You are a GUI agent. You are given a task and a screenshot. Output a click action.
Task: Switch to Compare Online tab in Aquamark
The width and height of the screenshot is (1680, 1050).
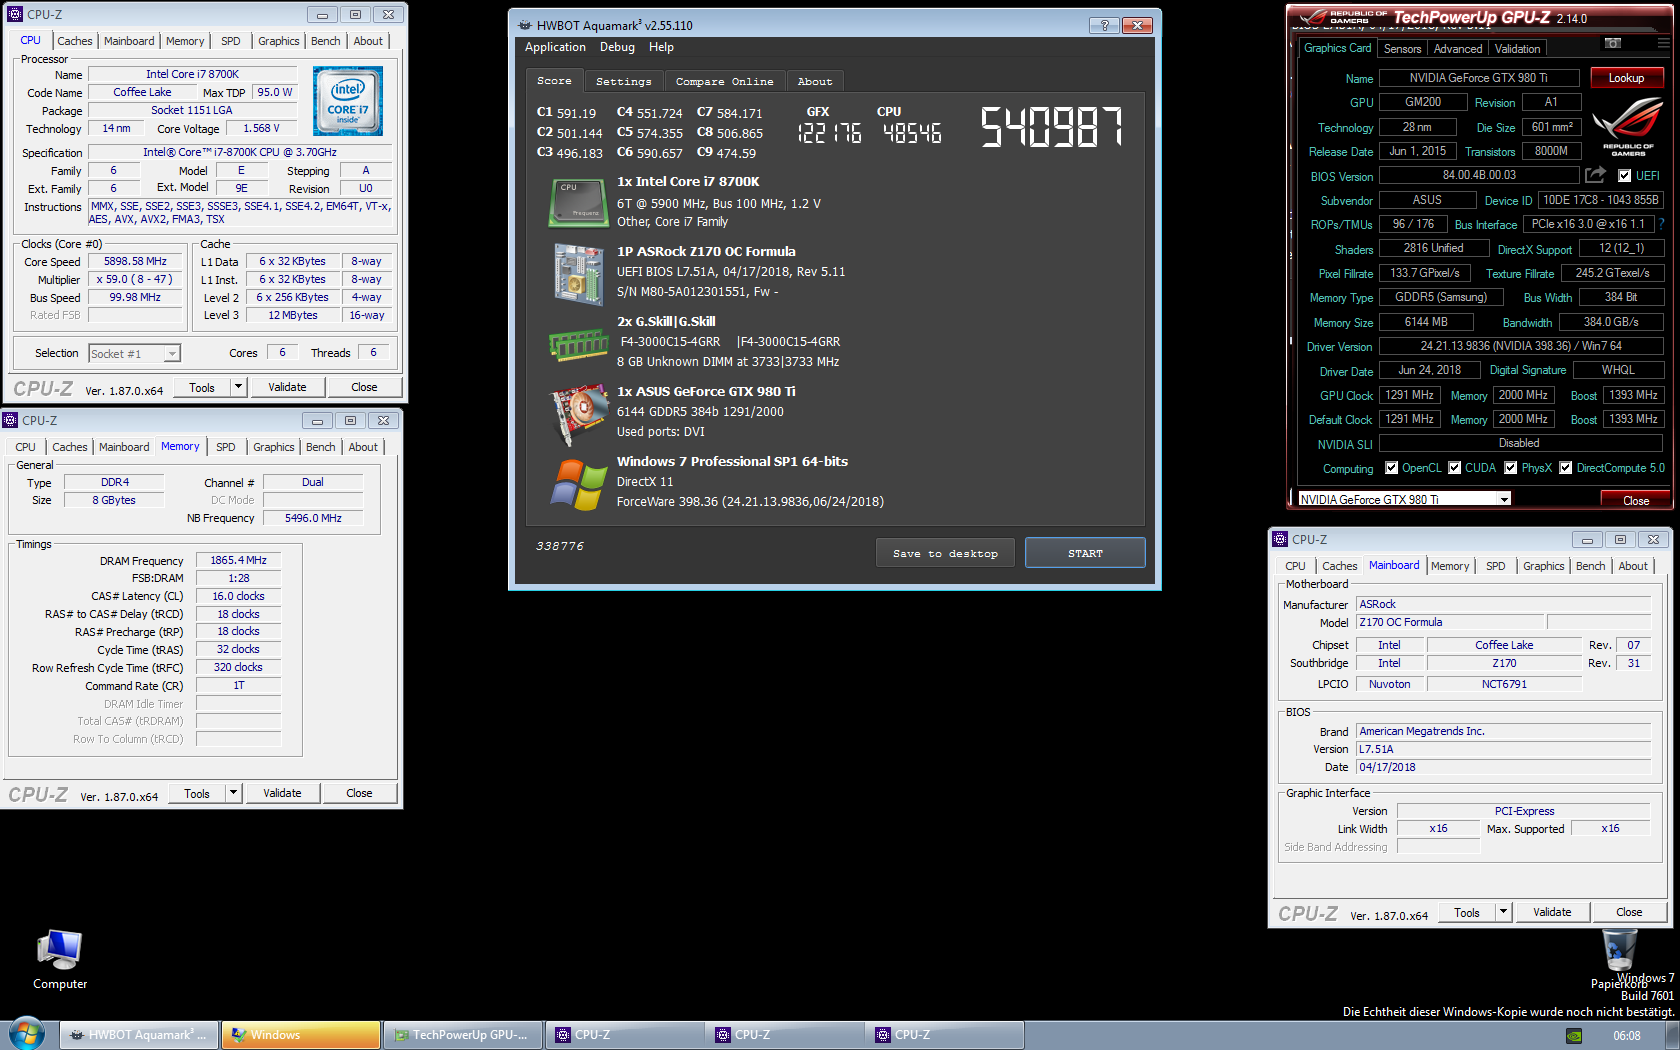click(724, 82)
